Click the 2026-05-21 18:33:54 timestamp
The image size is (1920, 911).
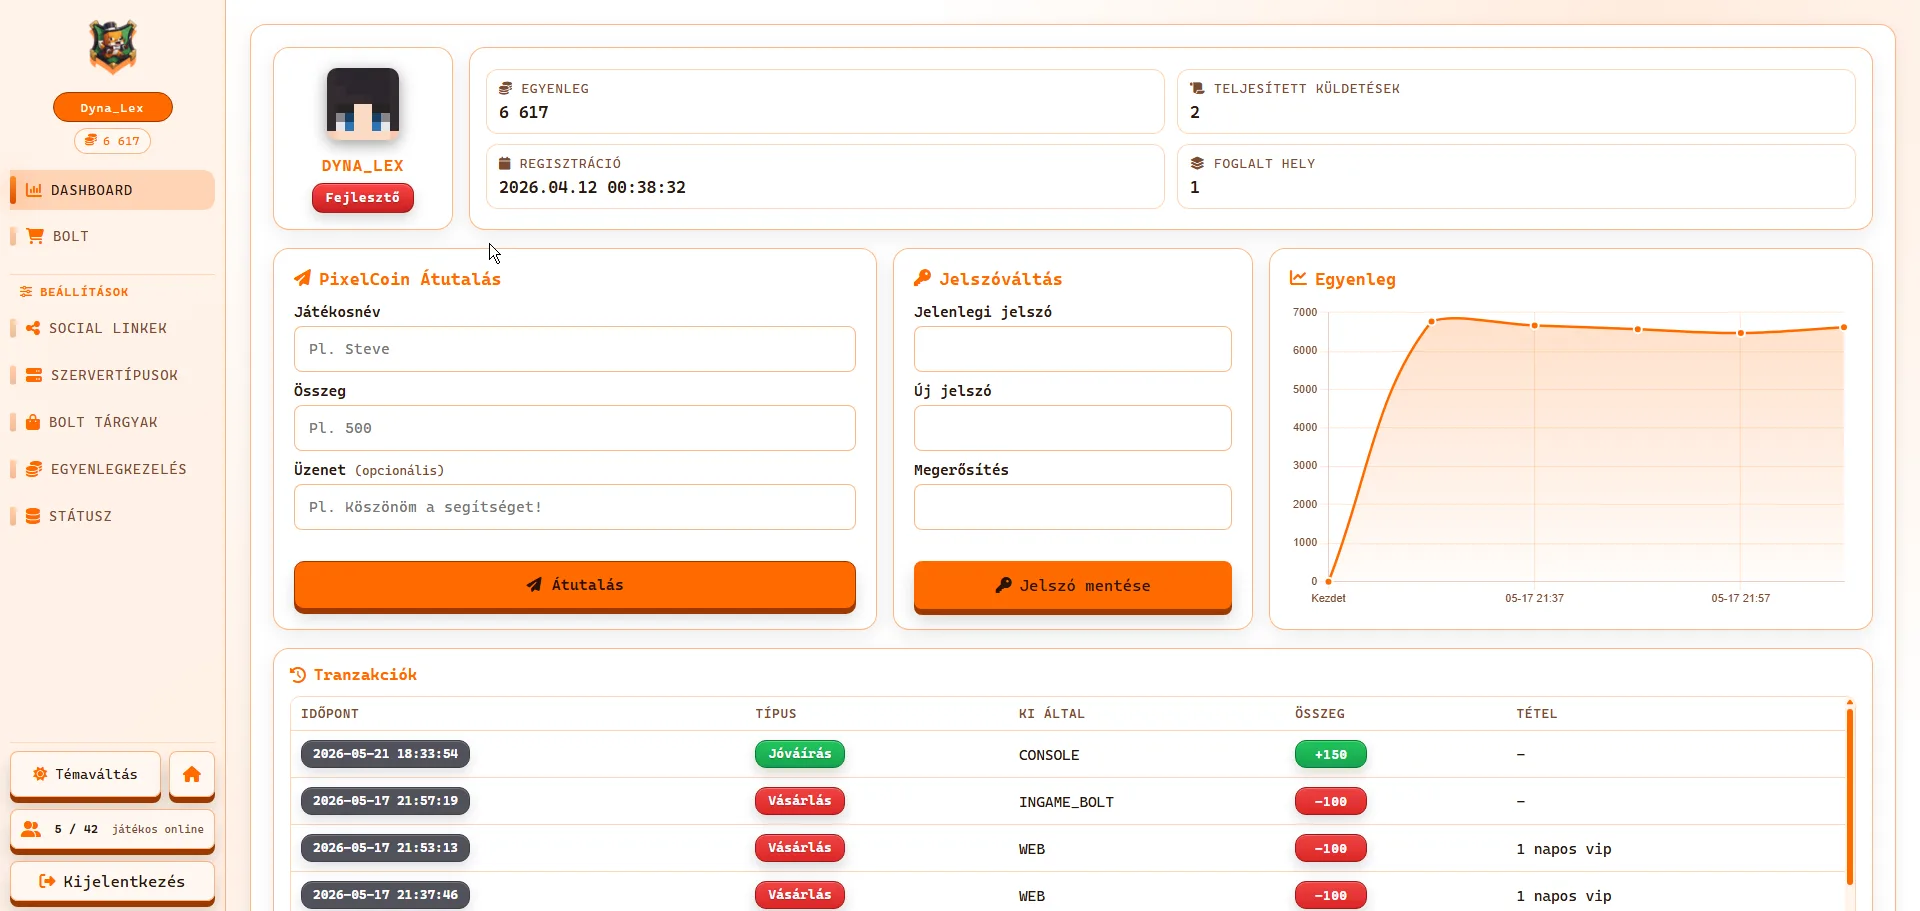tap(385, 754)
